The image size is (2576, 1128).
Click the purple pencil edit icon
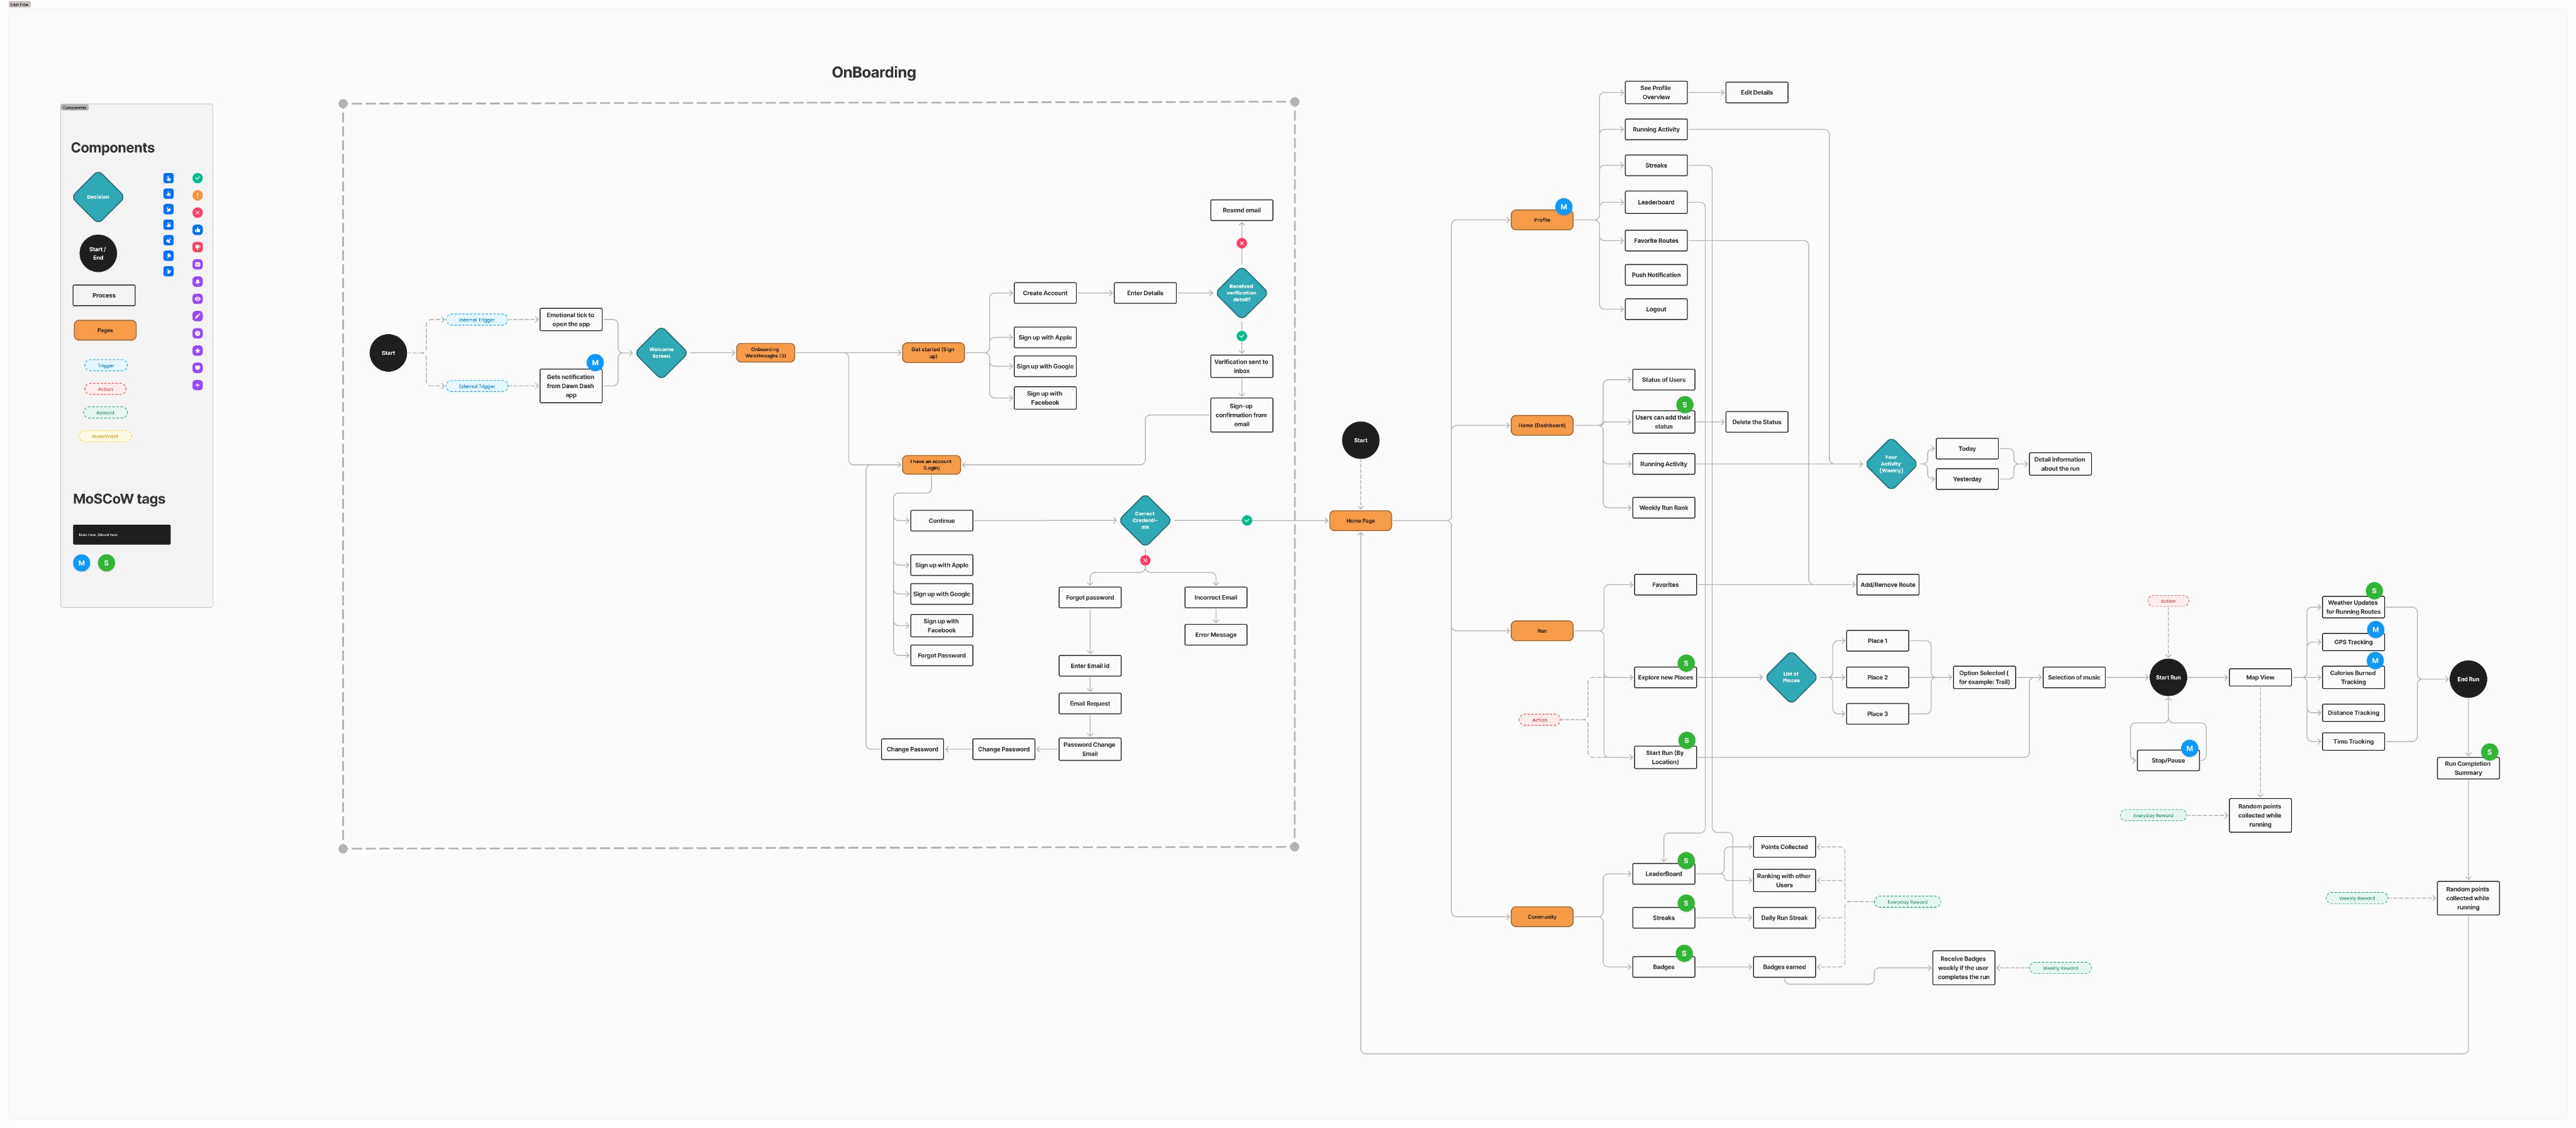coord(198,316)
